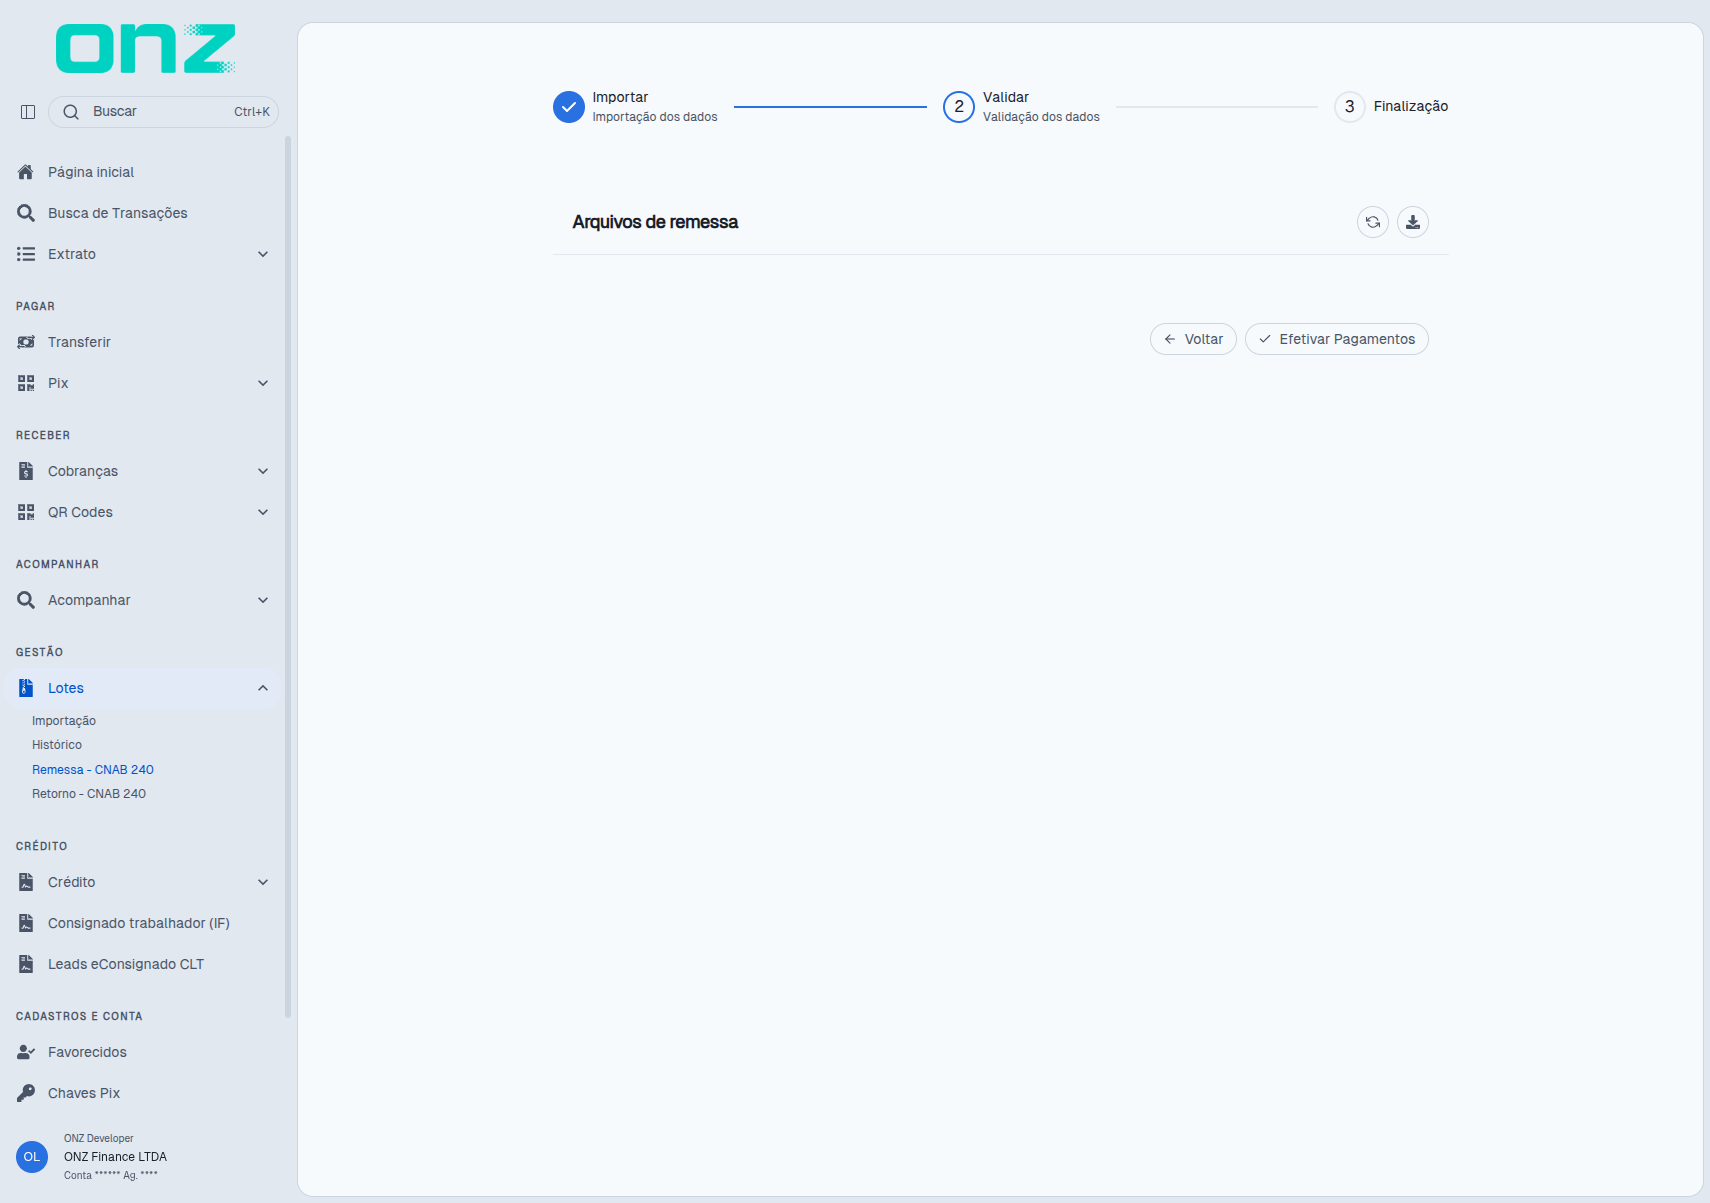
Task: Click the Voltar button
Action: 1193,339
